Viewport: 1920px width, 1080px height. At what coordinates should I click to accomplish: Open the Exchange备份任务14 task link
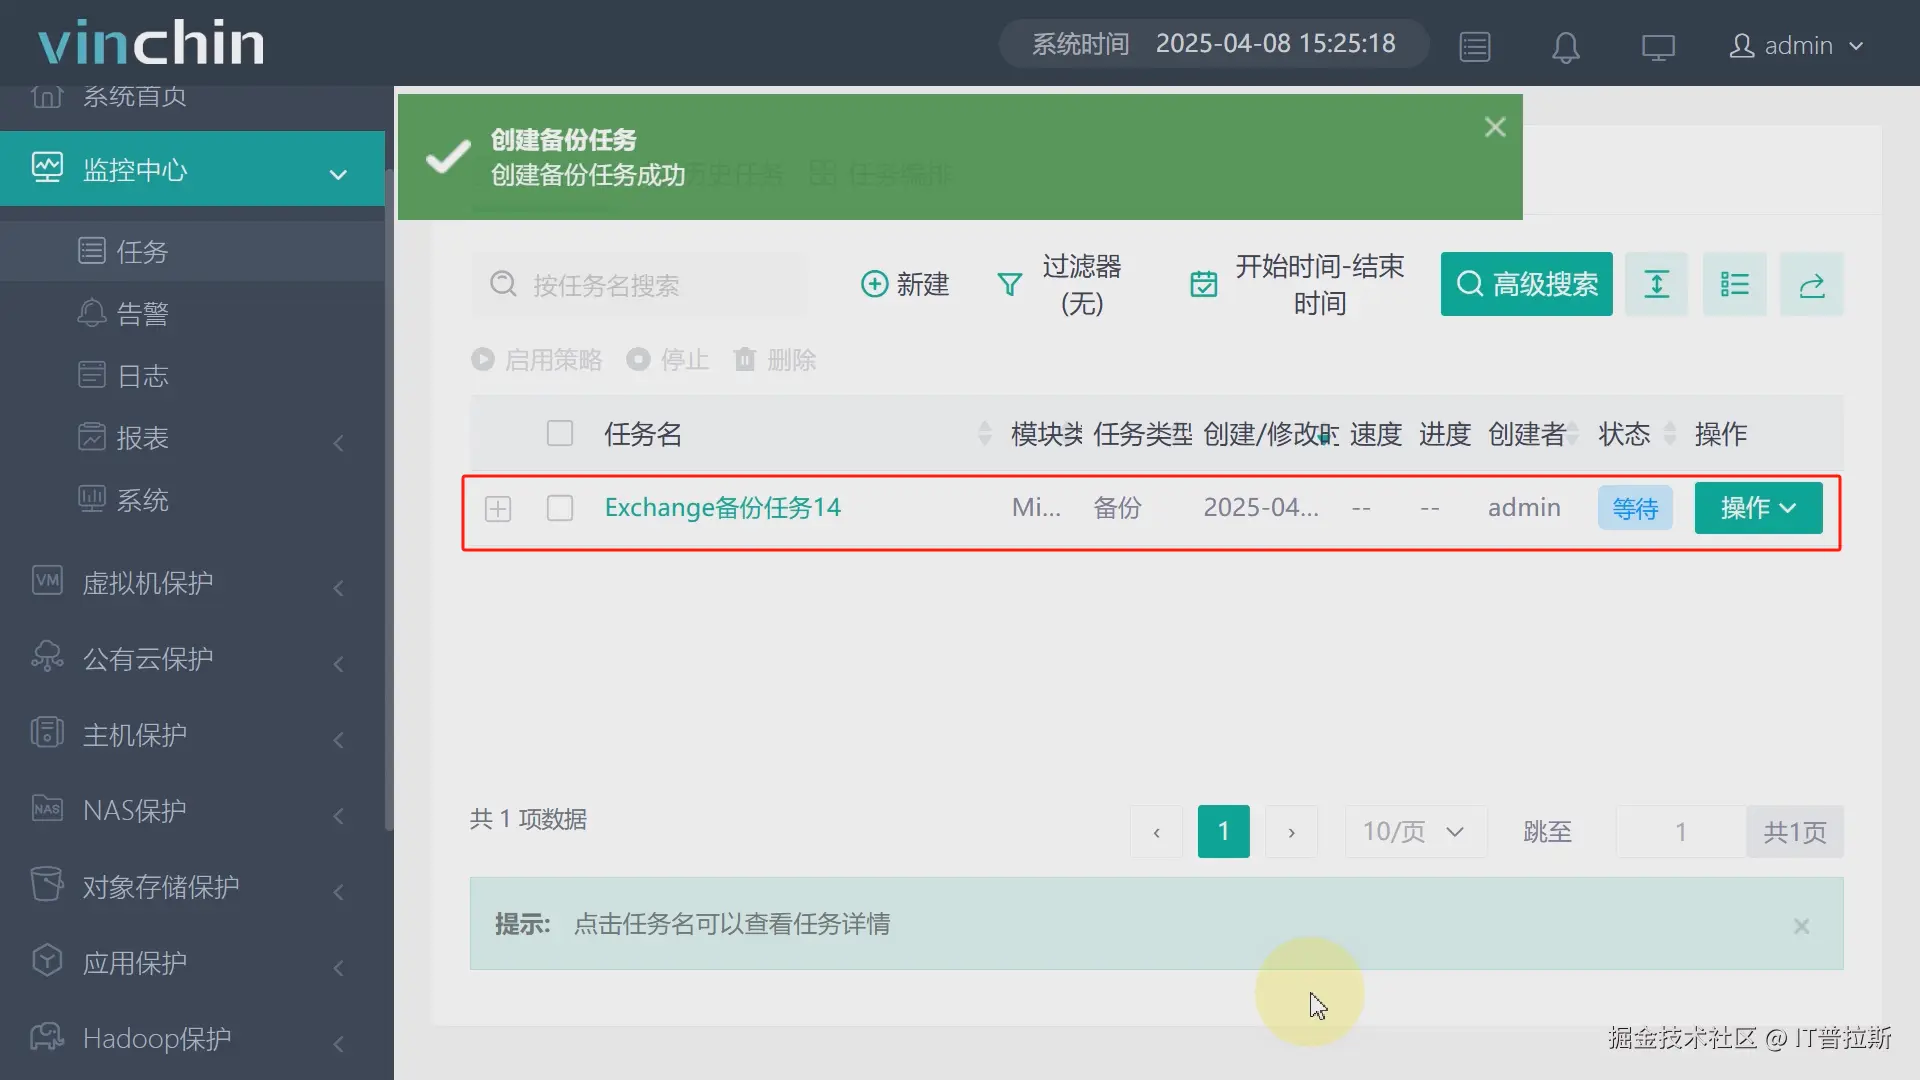coord(722,508)
